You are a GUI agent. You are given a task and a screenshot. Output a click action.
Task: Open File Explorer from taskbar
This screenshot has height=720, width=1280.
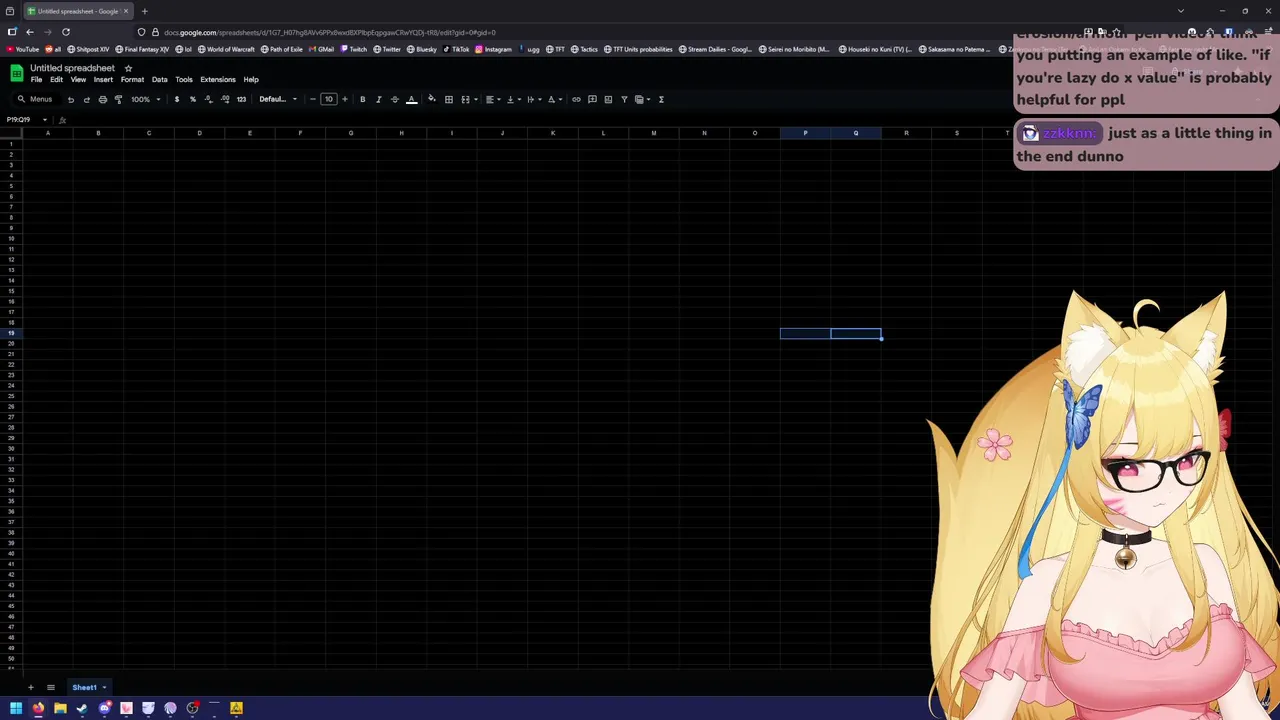[x=60, y=708]
